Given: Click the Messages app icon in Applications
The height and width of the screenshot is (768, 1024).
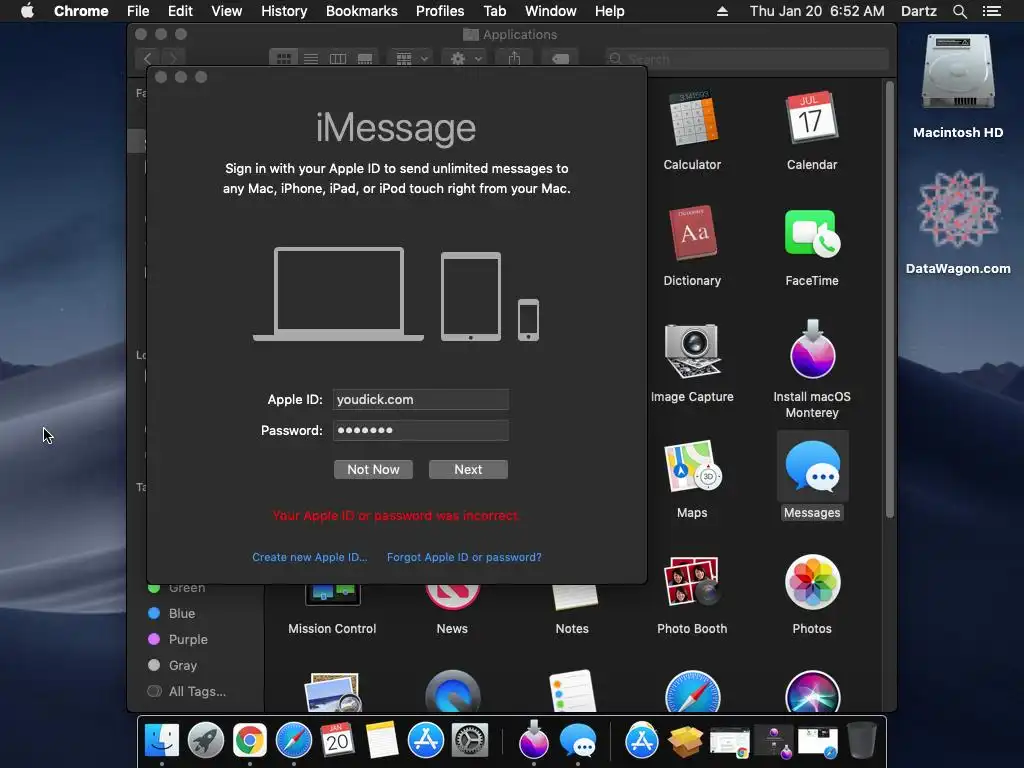Looking at the screenshot, I should pyautogui.click(x=812, y=466).
